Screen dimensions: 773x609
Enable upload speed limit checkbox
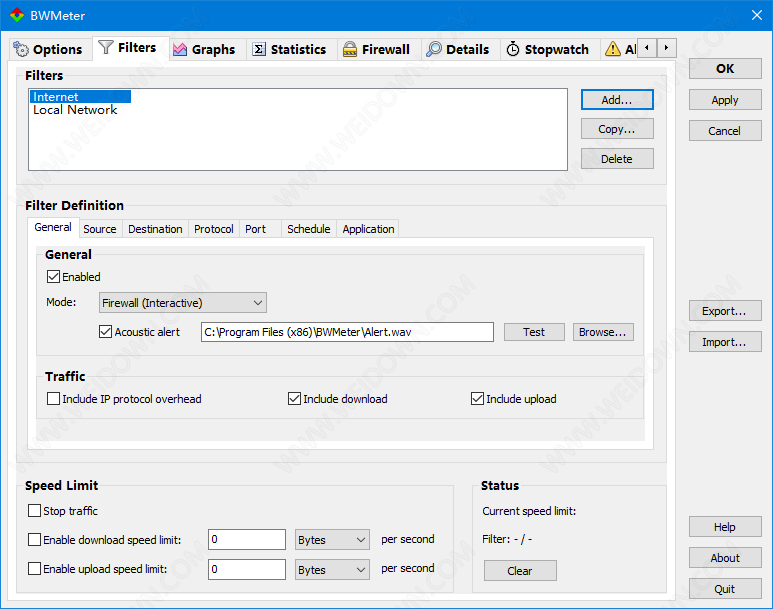pos(35,569)
